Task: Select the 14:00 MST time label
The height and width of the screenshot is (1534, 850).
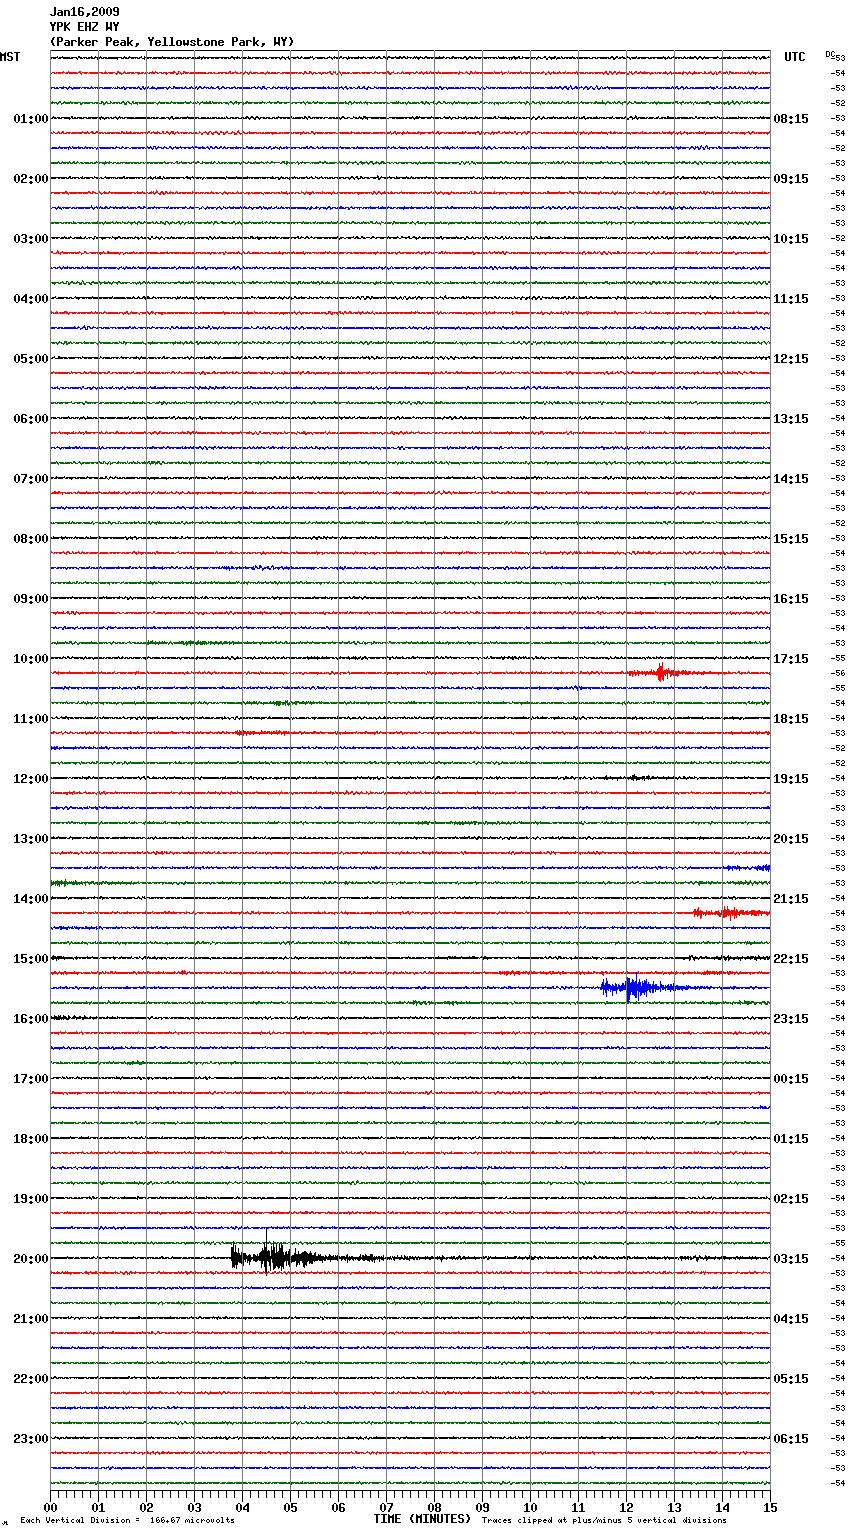Action: 31,899
